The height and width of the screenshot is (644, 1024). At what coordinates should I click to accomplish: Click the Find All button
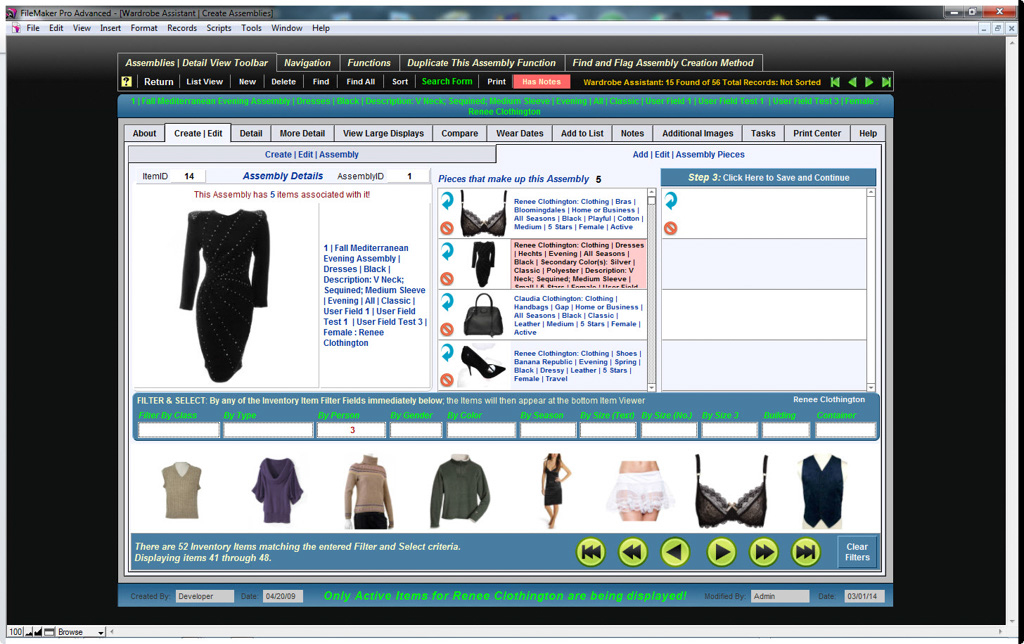coord(360,82)
